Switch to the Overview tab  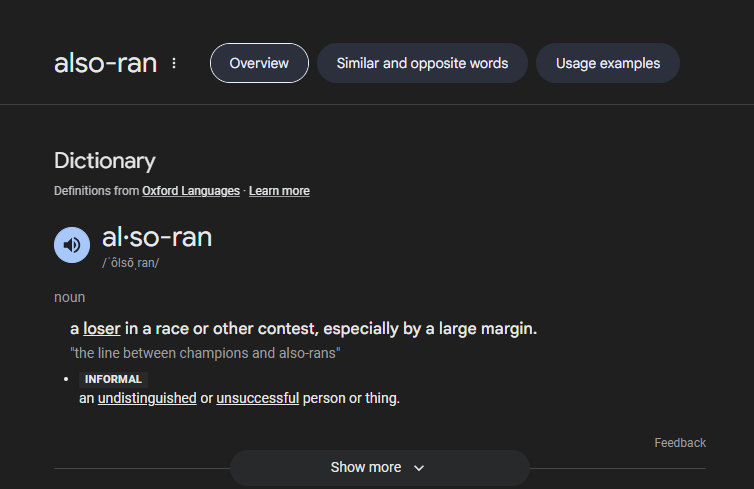click(x=259, y=63)
